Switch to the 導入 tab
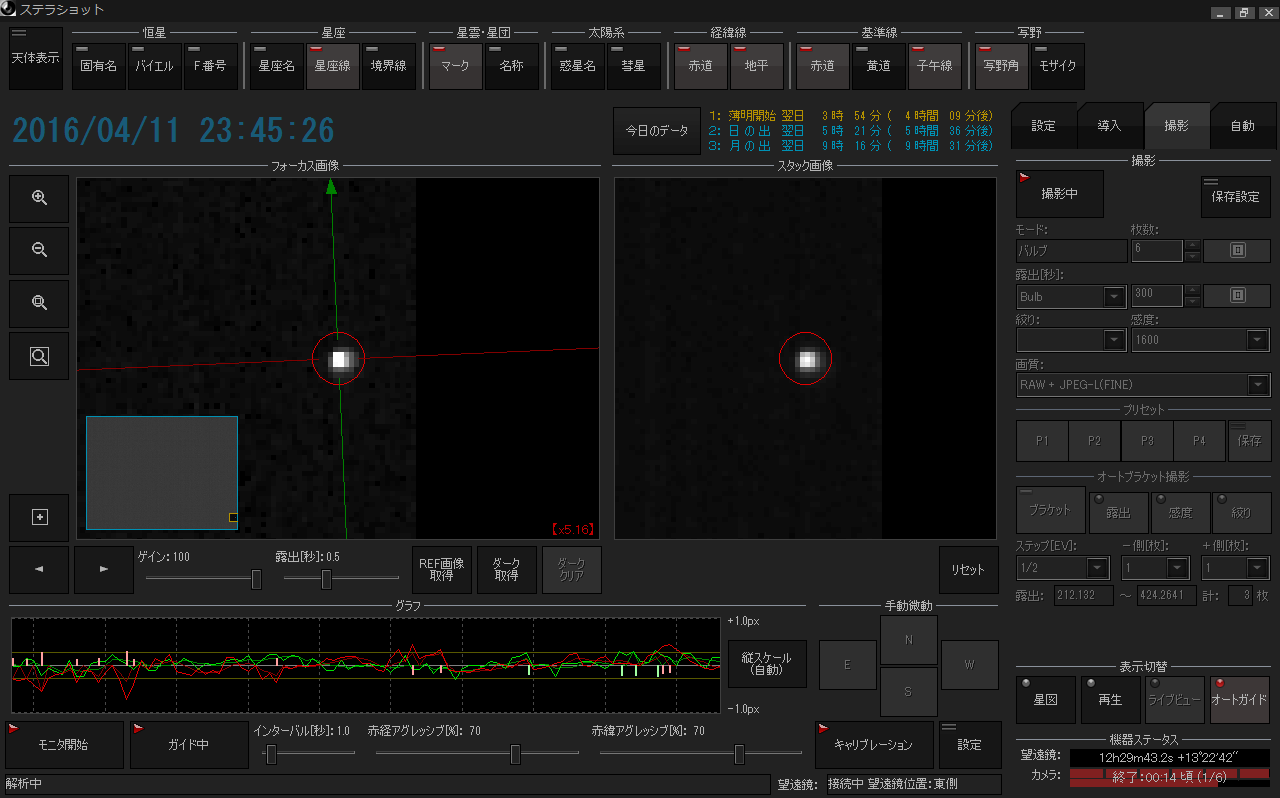Viewport: 1280px width, 798px height. 1109,126
